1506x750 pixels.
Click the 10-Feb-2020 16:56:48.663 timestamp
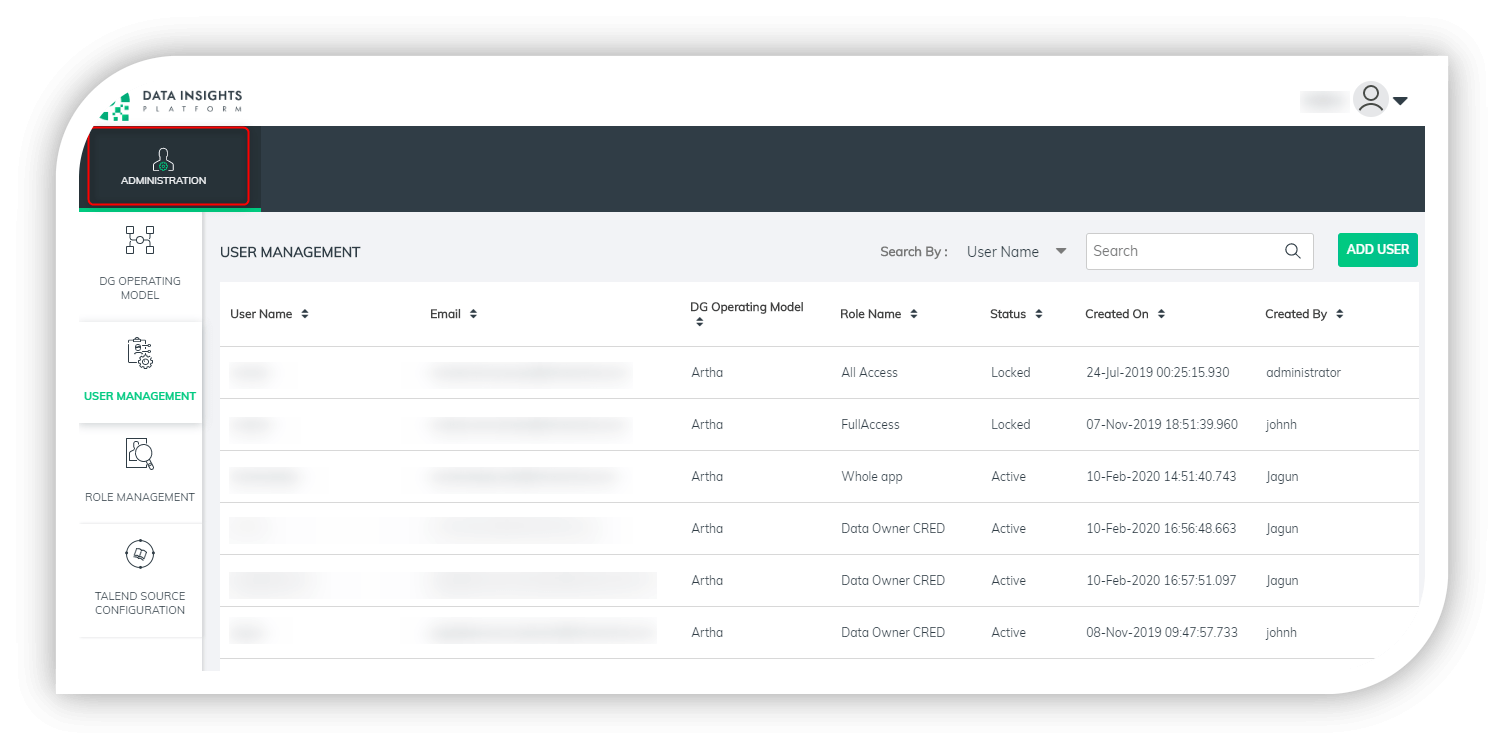[1161, 528]
